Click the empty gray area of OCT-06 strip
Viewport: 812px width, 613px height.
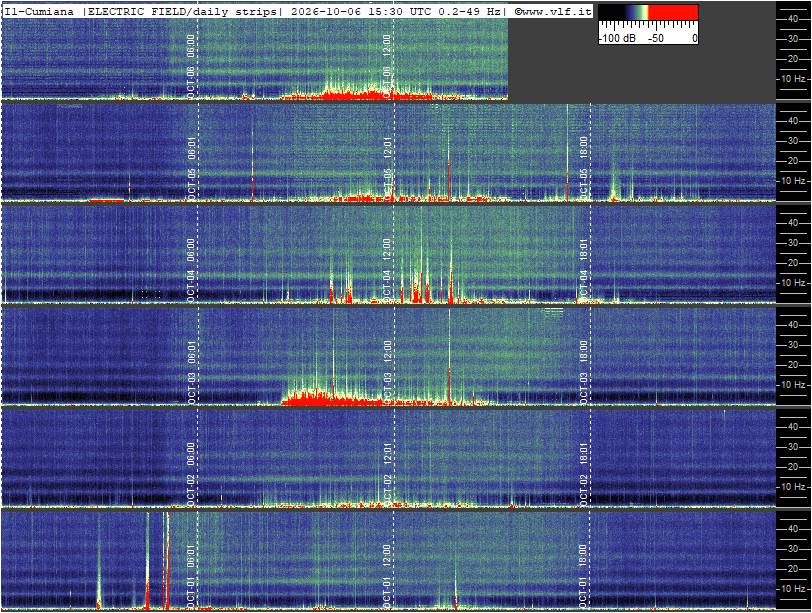pyautogui.click(x=642, y=72)
